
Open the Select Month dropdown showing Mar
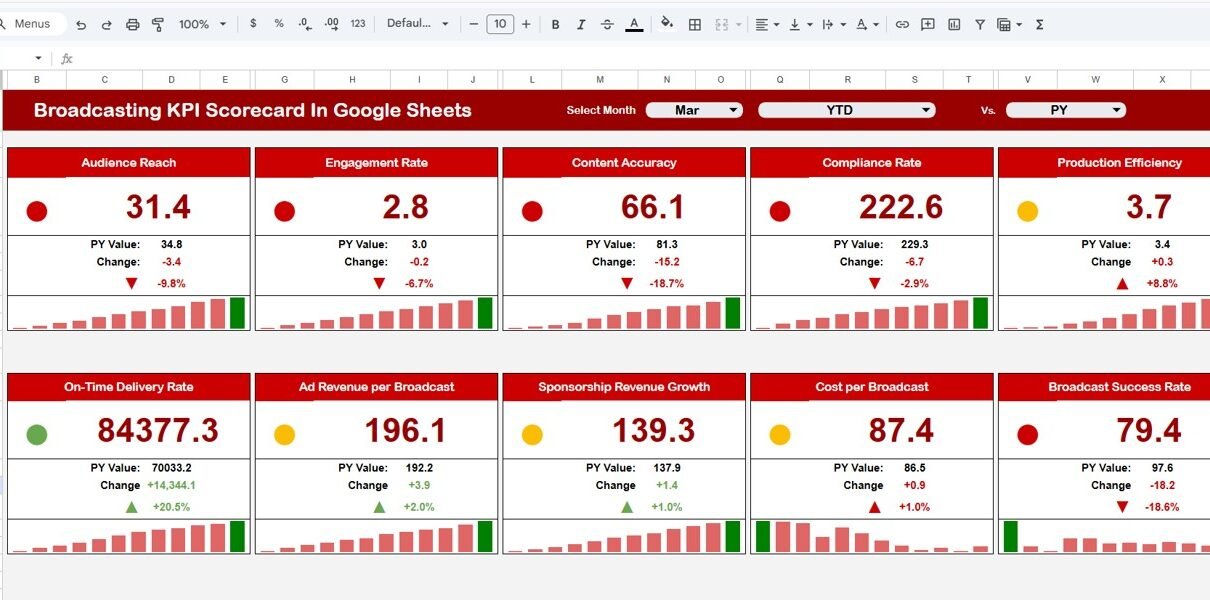coord(694,110)
